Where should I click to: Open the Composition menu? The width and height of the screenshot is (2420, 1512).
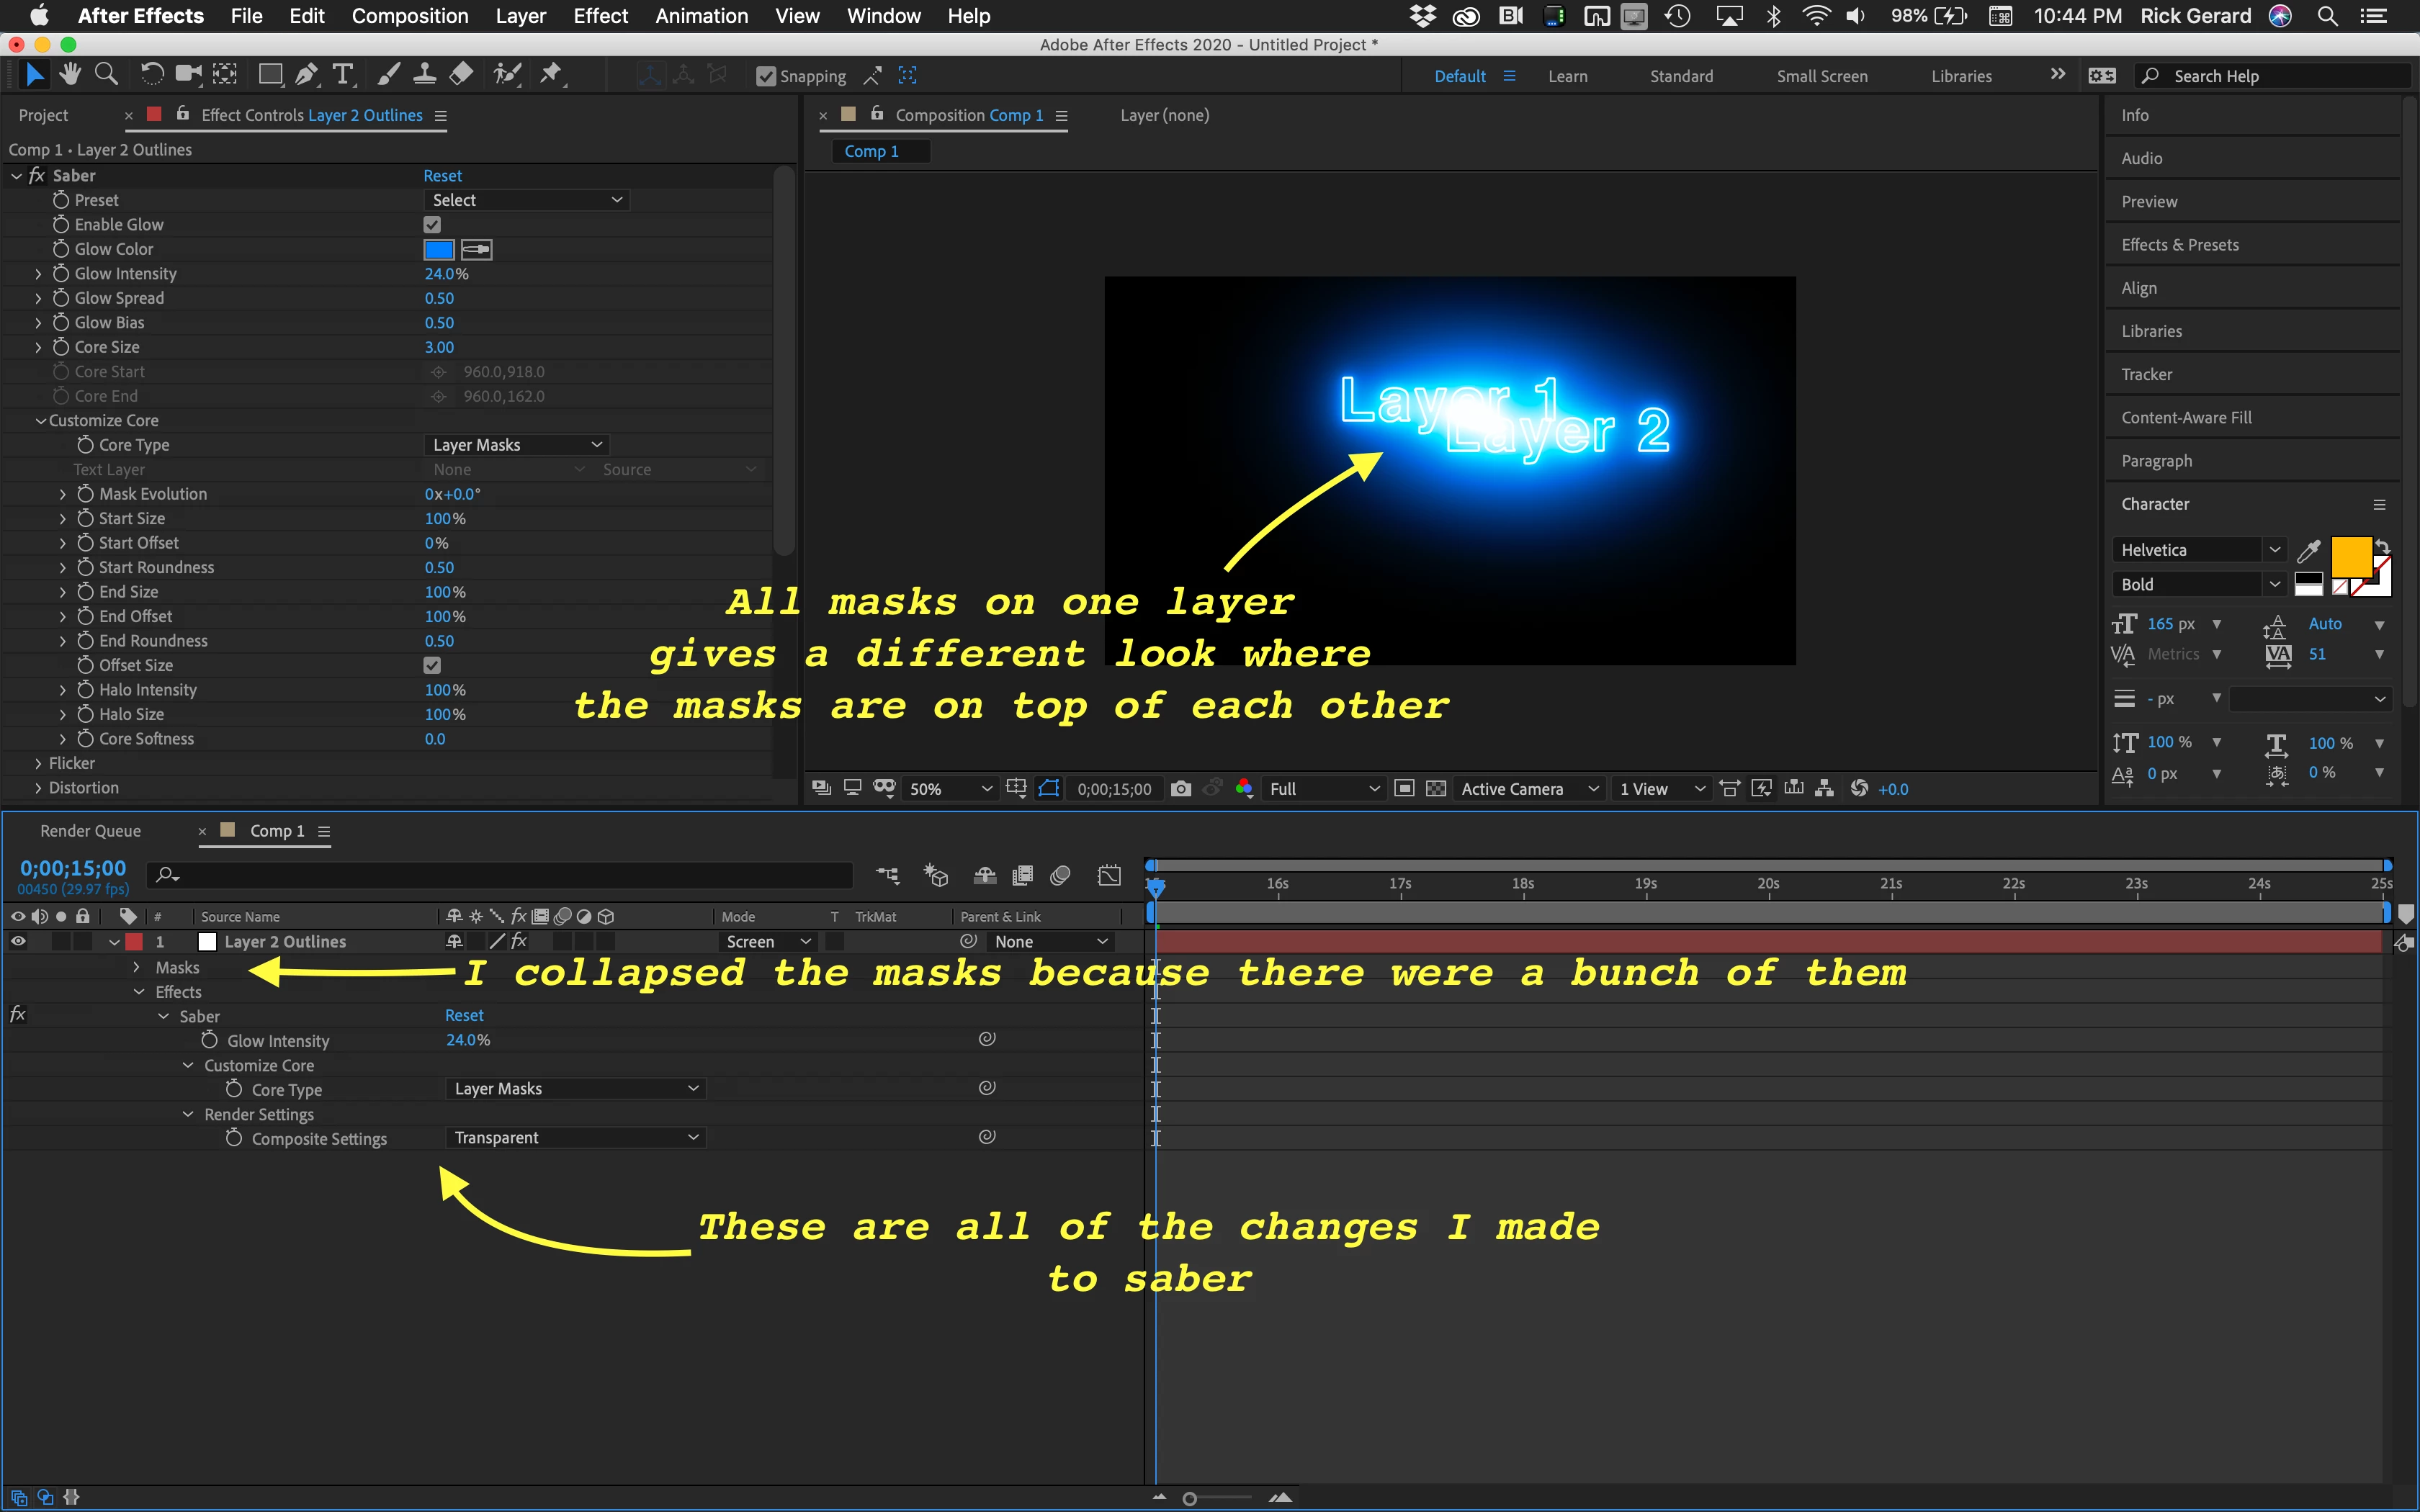pyautogui.click(x=409, y=16)
